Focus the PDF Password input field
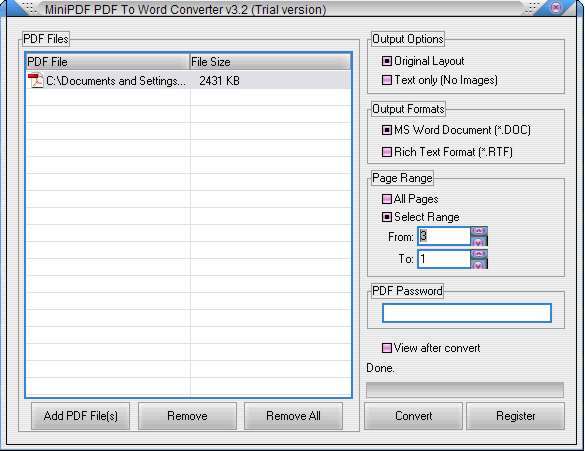 (467, 313)
